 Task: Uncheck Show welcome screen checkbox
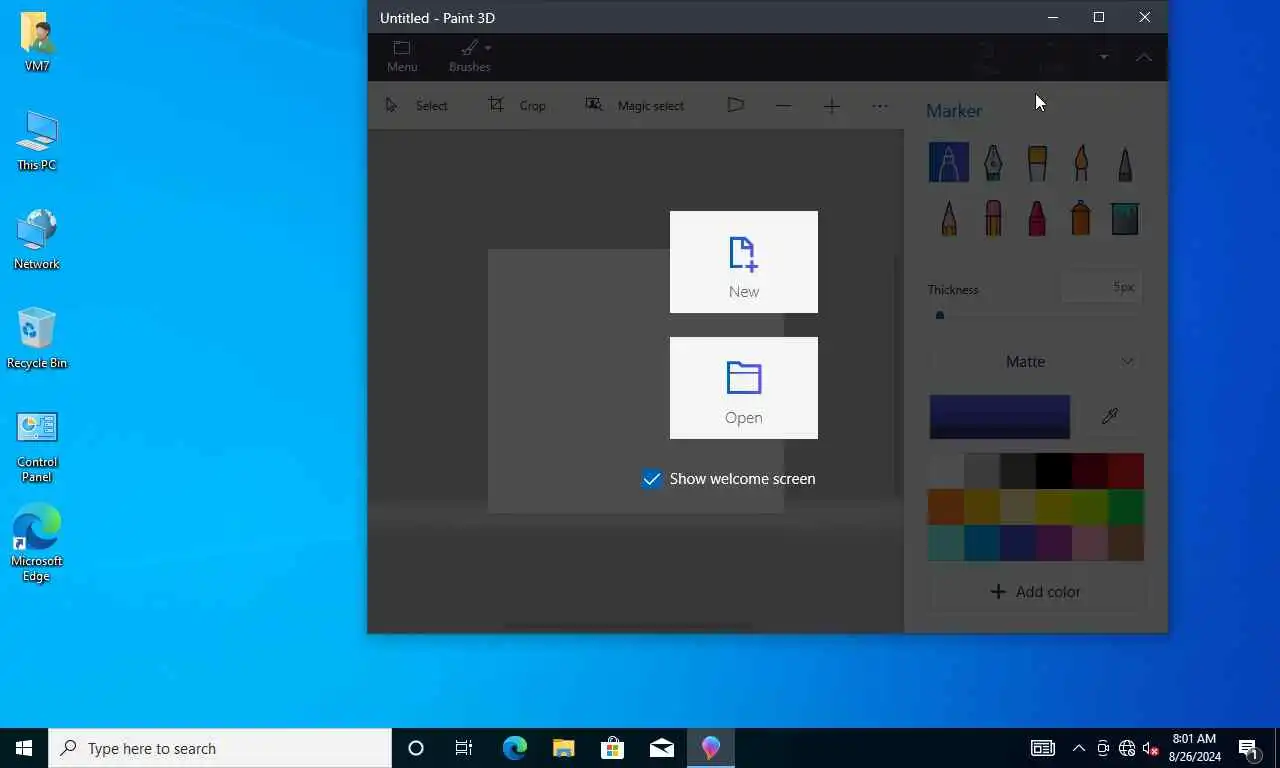tap(651, 479)
